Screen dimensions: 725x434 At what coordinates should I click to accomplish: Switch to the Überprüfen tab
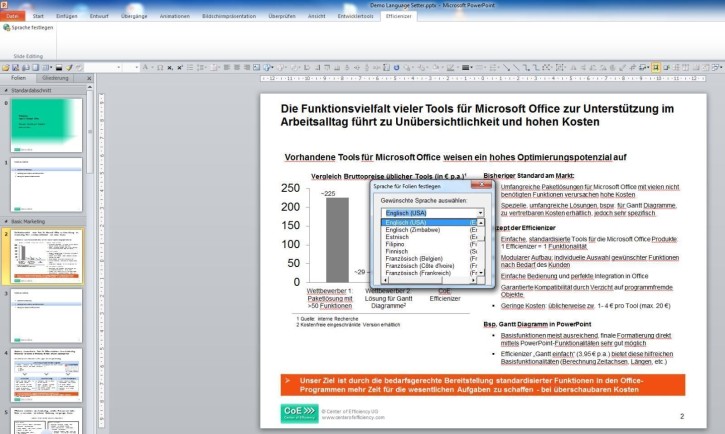click(x=282, y=16)
